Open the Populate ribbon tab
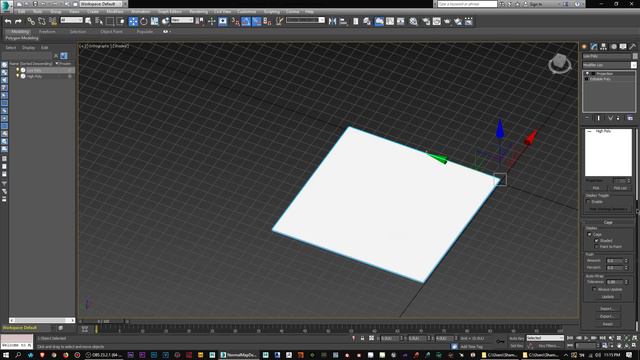 144,31
